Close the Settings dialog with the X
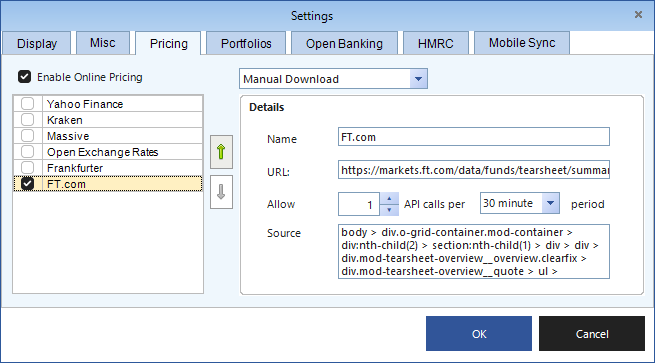This screenshot has height=363, width=655. point(638,15)
